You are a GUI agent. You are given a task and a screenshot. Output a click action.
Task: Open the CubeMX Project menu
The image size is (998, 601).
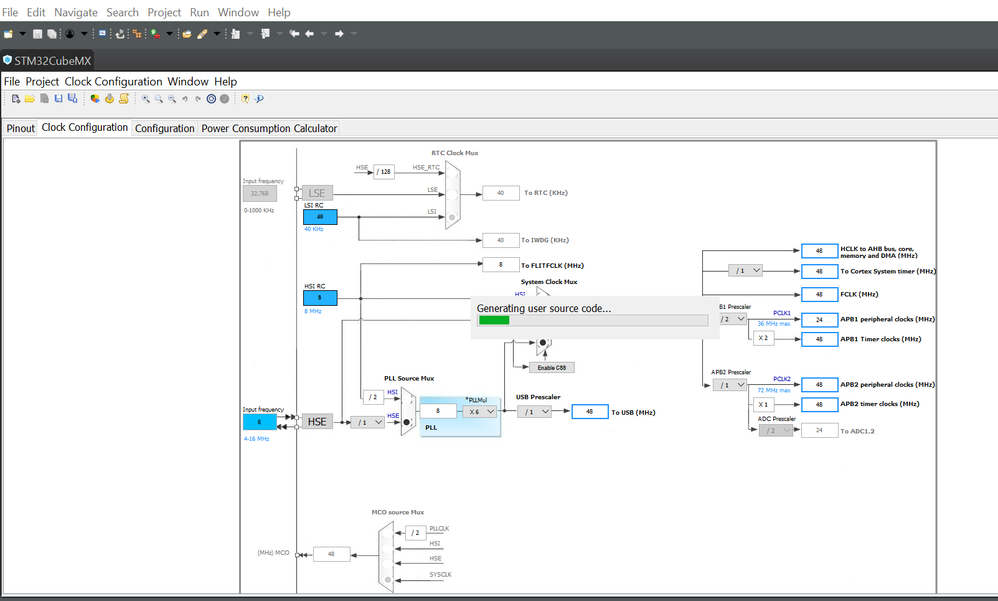point(42,81)
